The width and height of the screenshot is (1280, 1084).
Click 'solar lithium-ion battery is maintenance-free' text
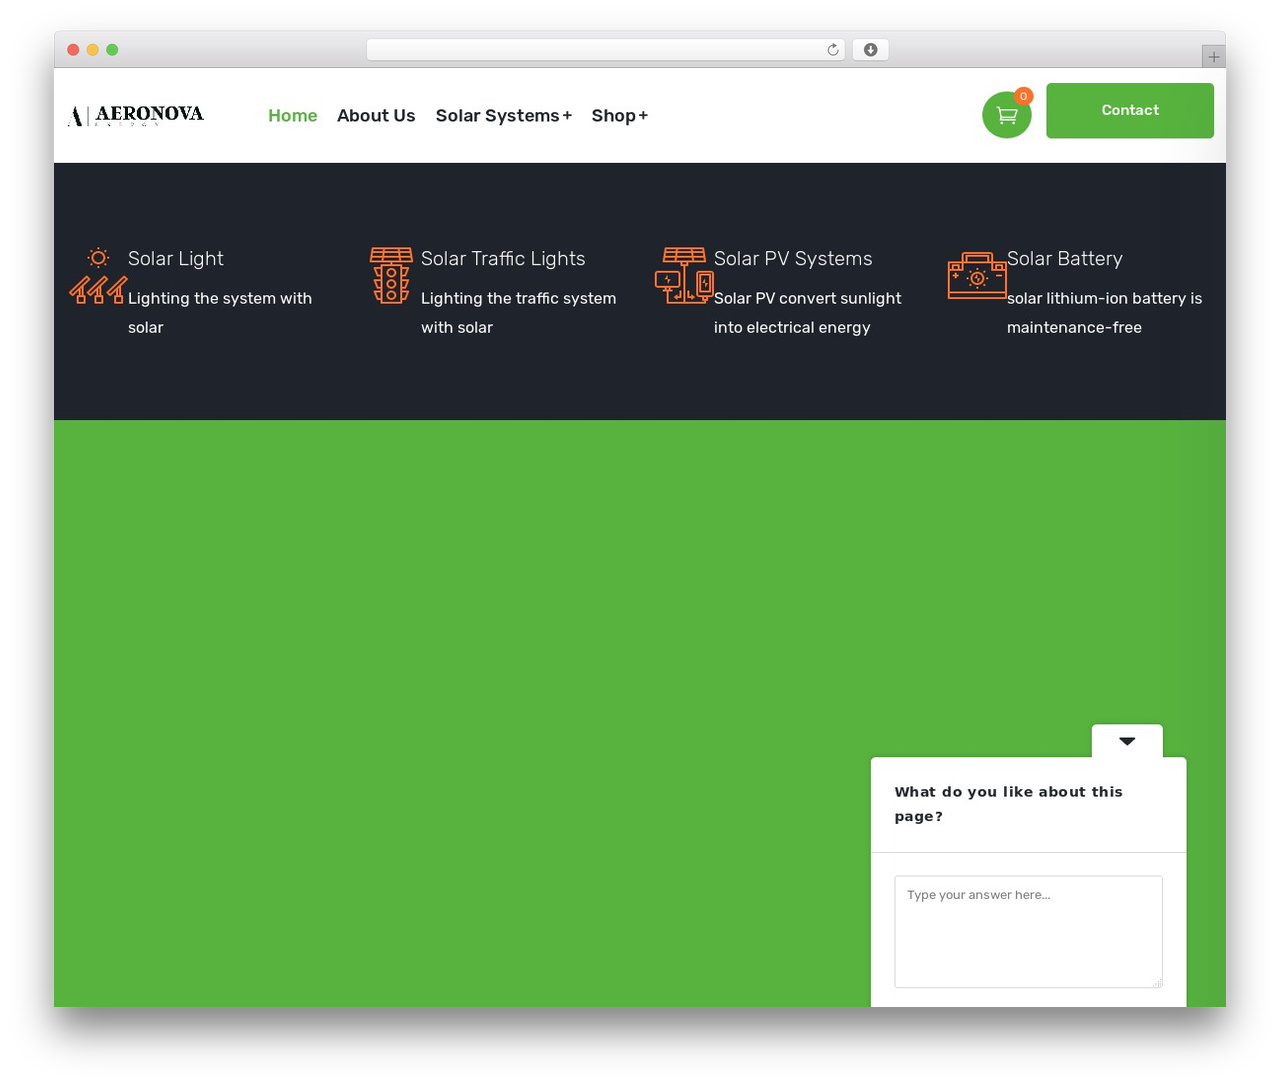(1104, 313)
